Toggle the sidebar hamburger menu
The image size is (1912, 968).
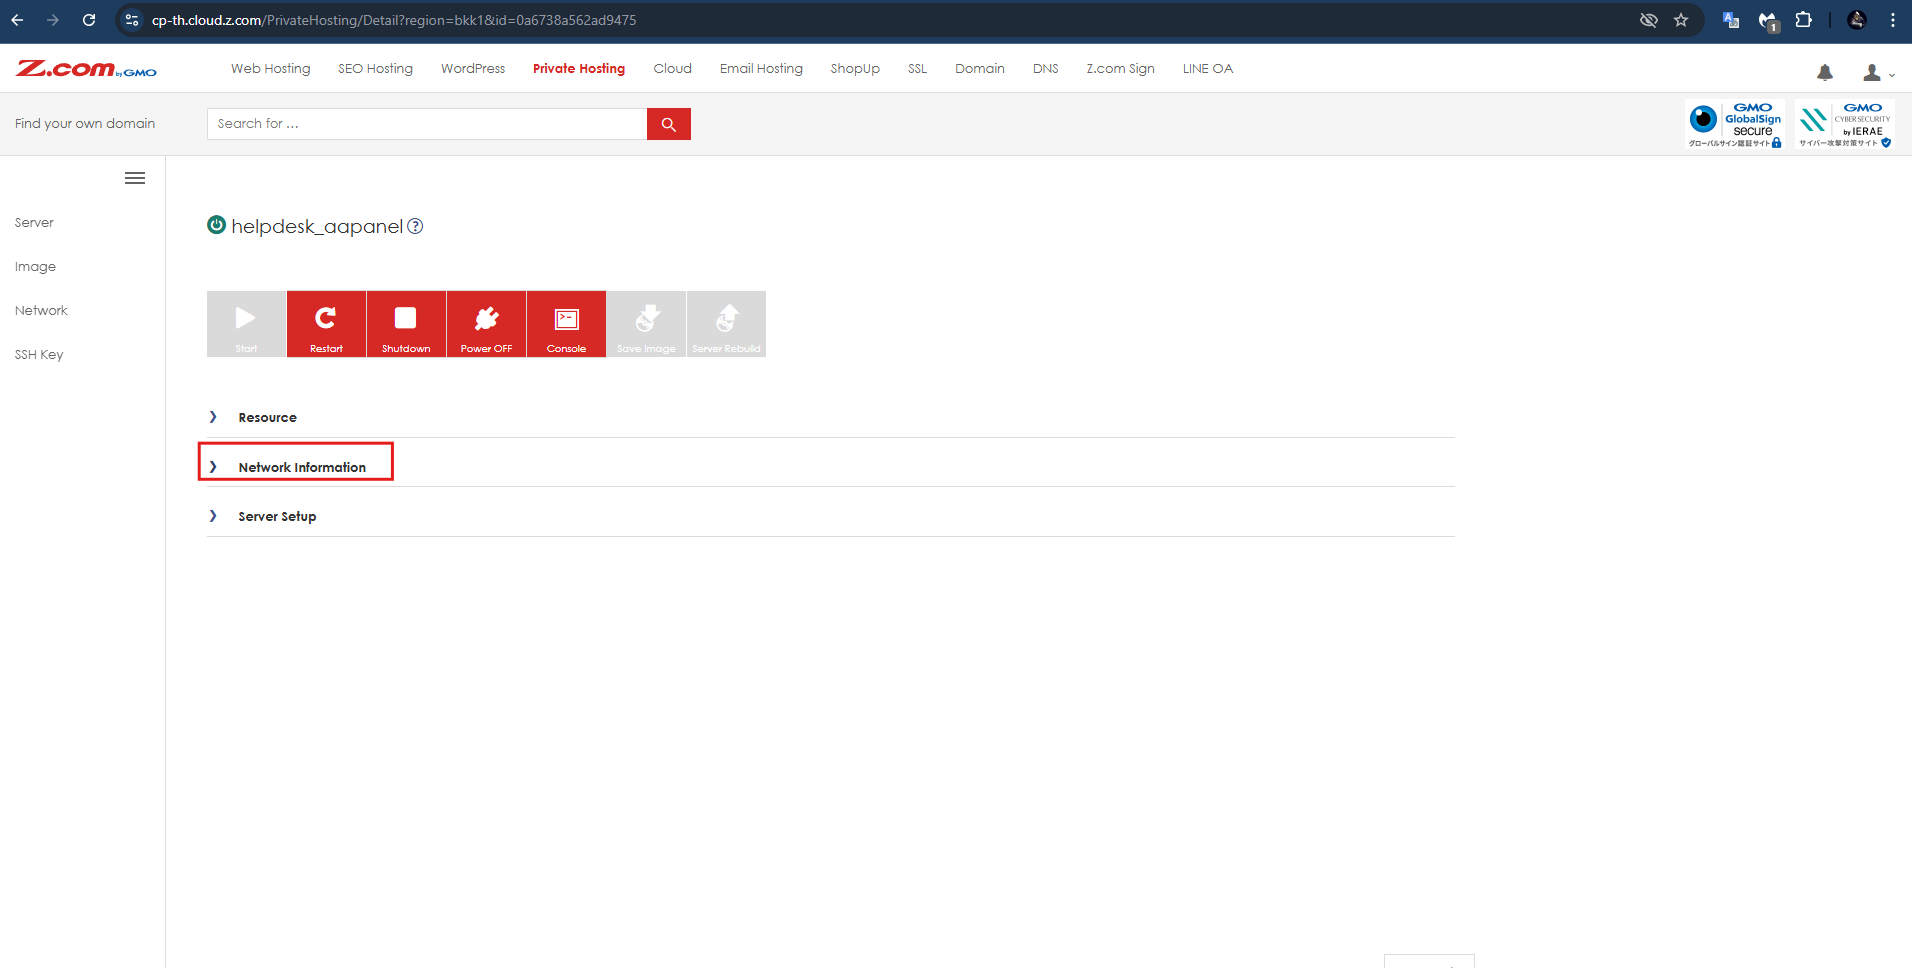(135, 178)
